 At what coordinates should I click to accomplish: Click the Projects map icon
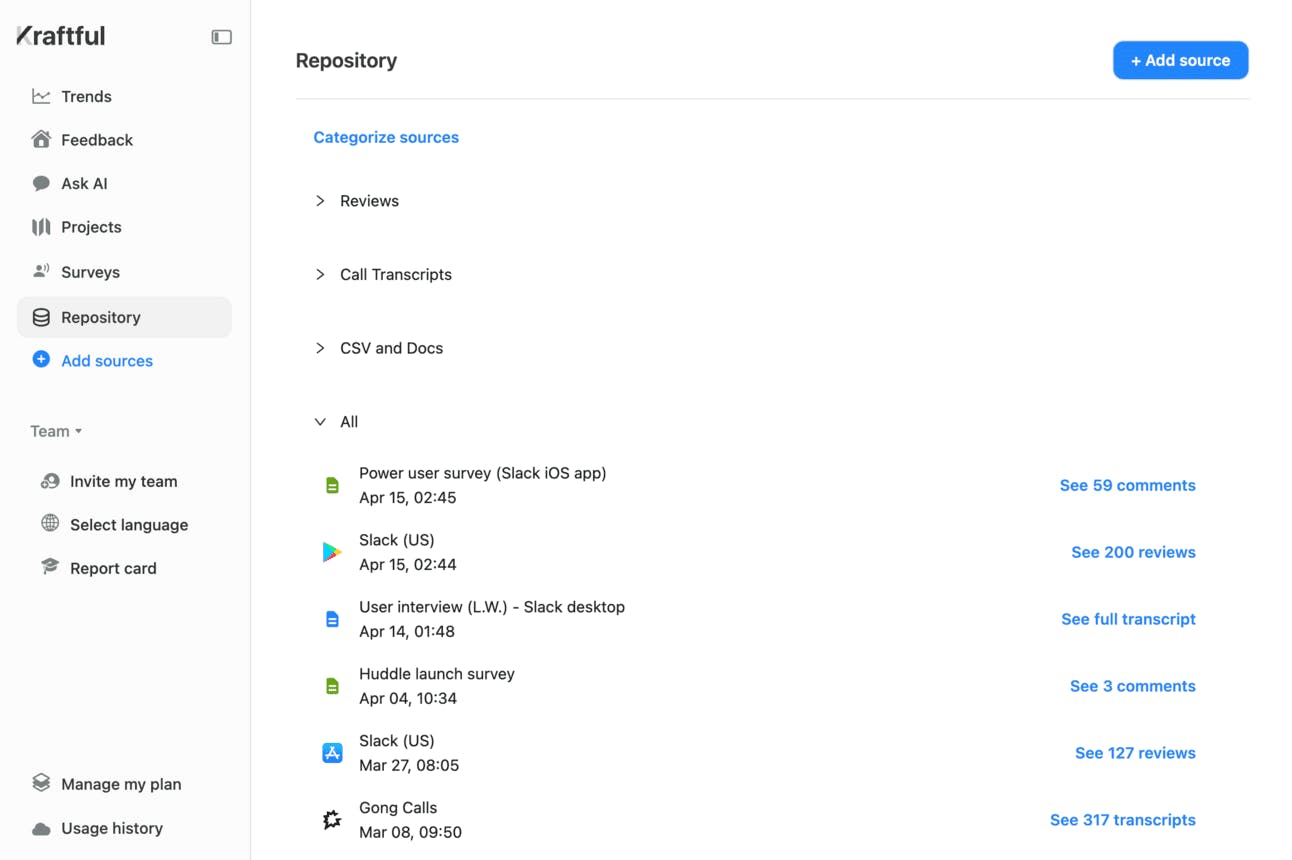pyautogui.click(x=41, y=227)
